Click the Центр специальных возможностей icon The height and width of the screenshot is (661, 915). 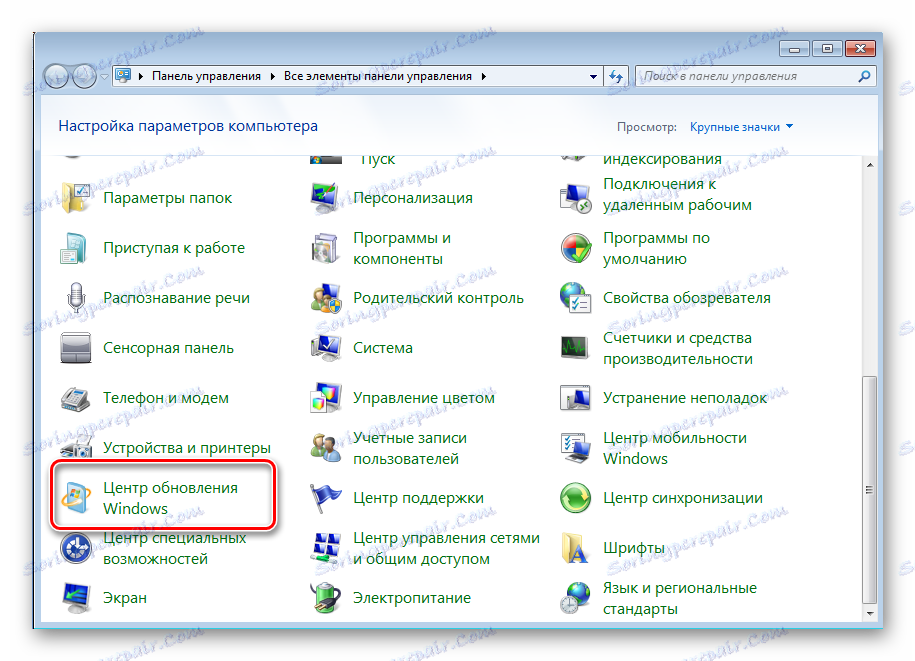(x=76, y=548)
